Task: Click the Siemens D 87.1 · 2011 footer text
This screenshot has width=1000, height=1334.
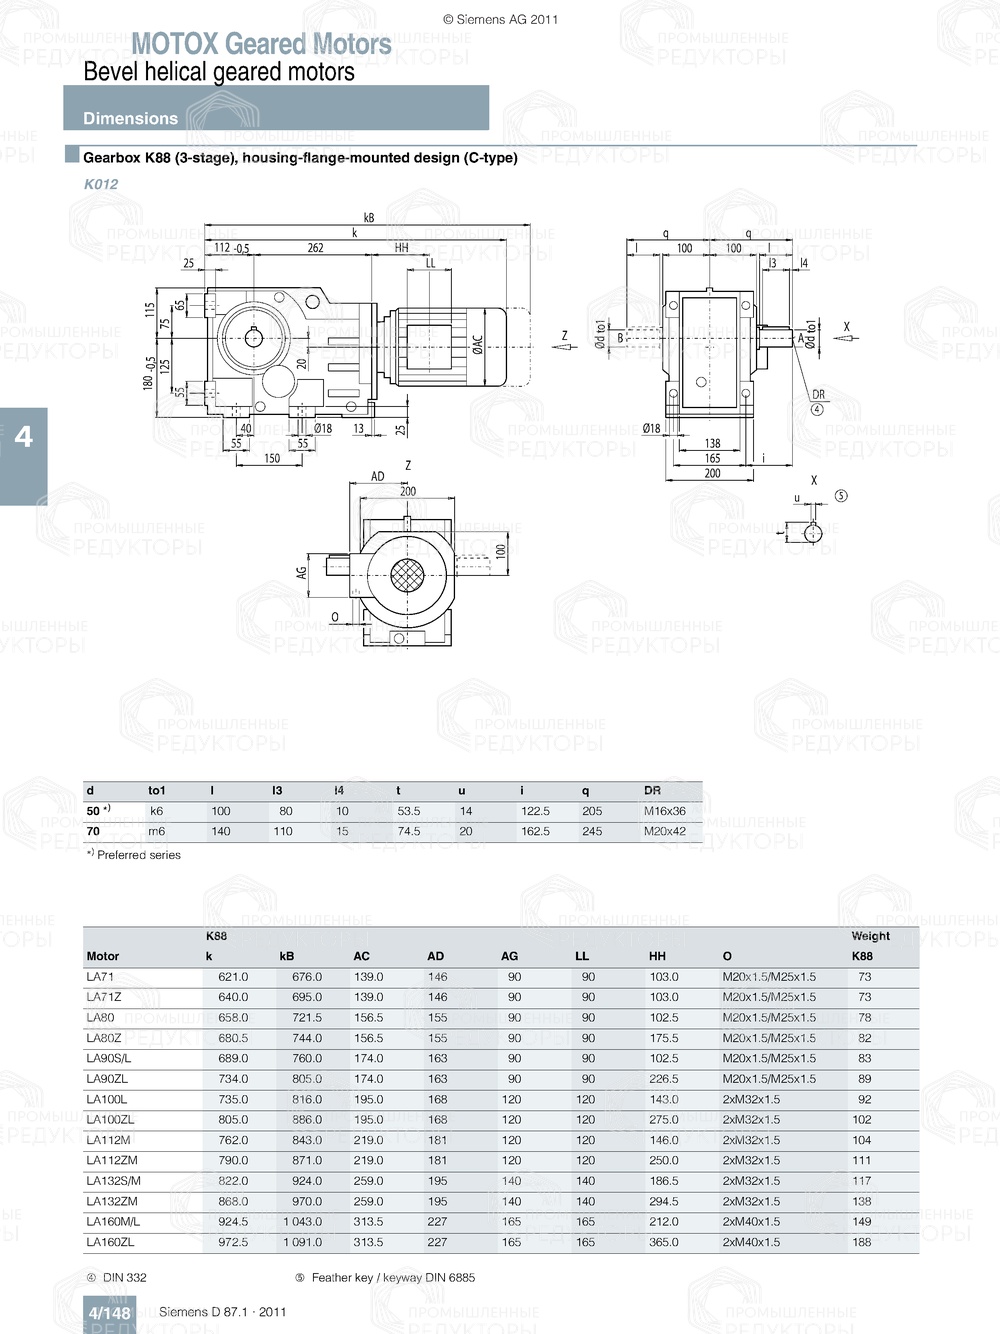Action: (223, 1311)
